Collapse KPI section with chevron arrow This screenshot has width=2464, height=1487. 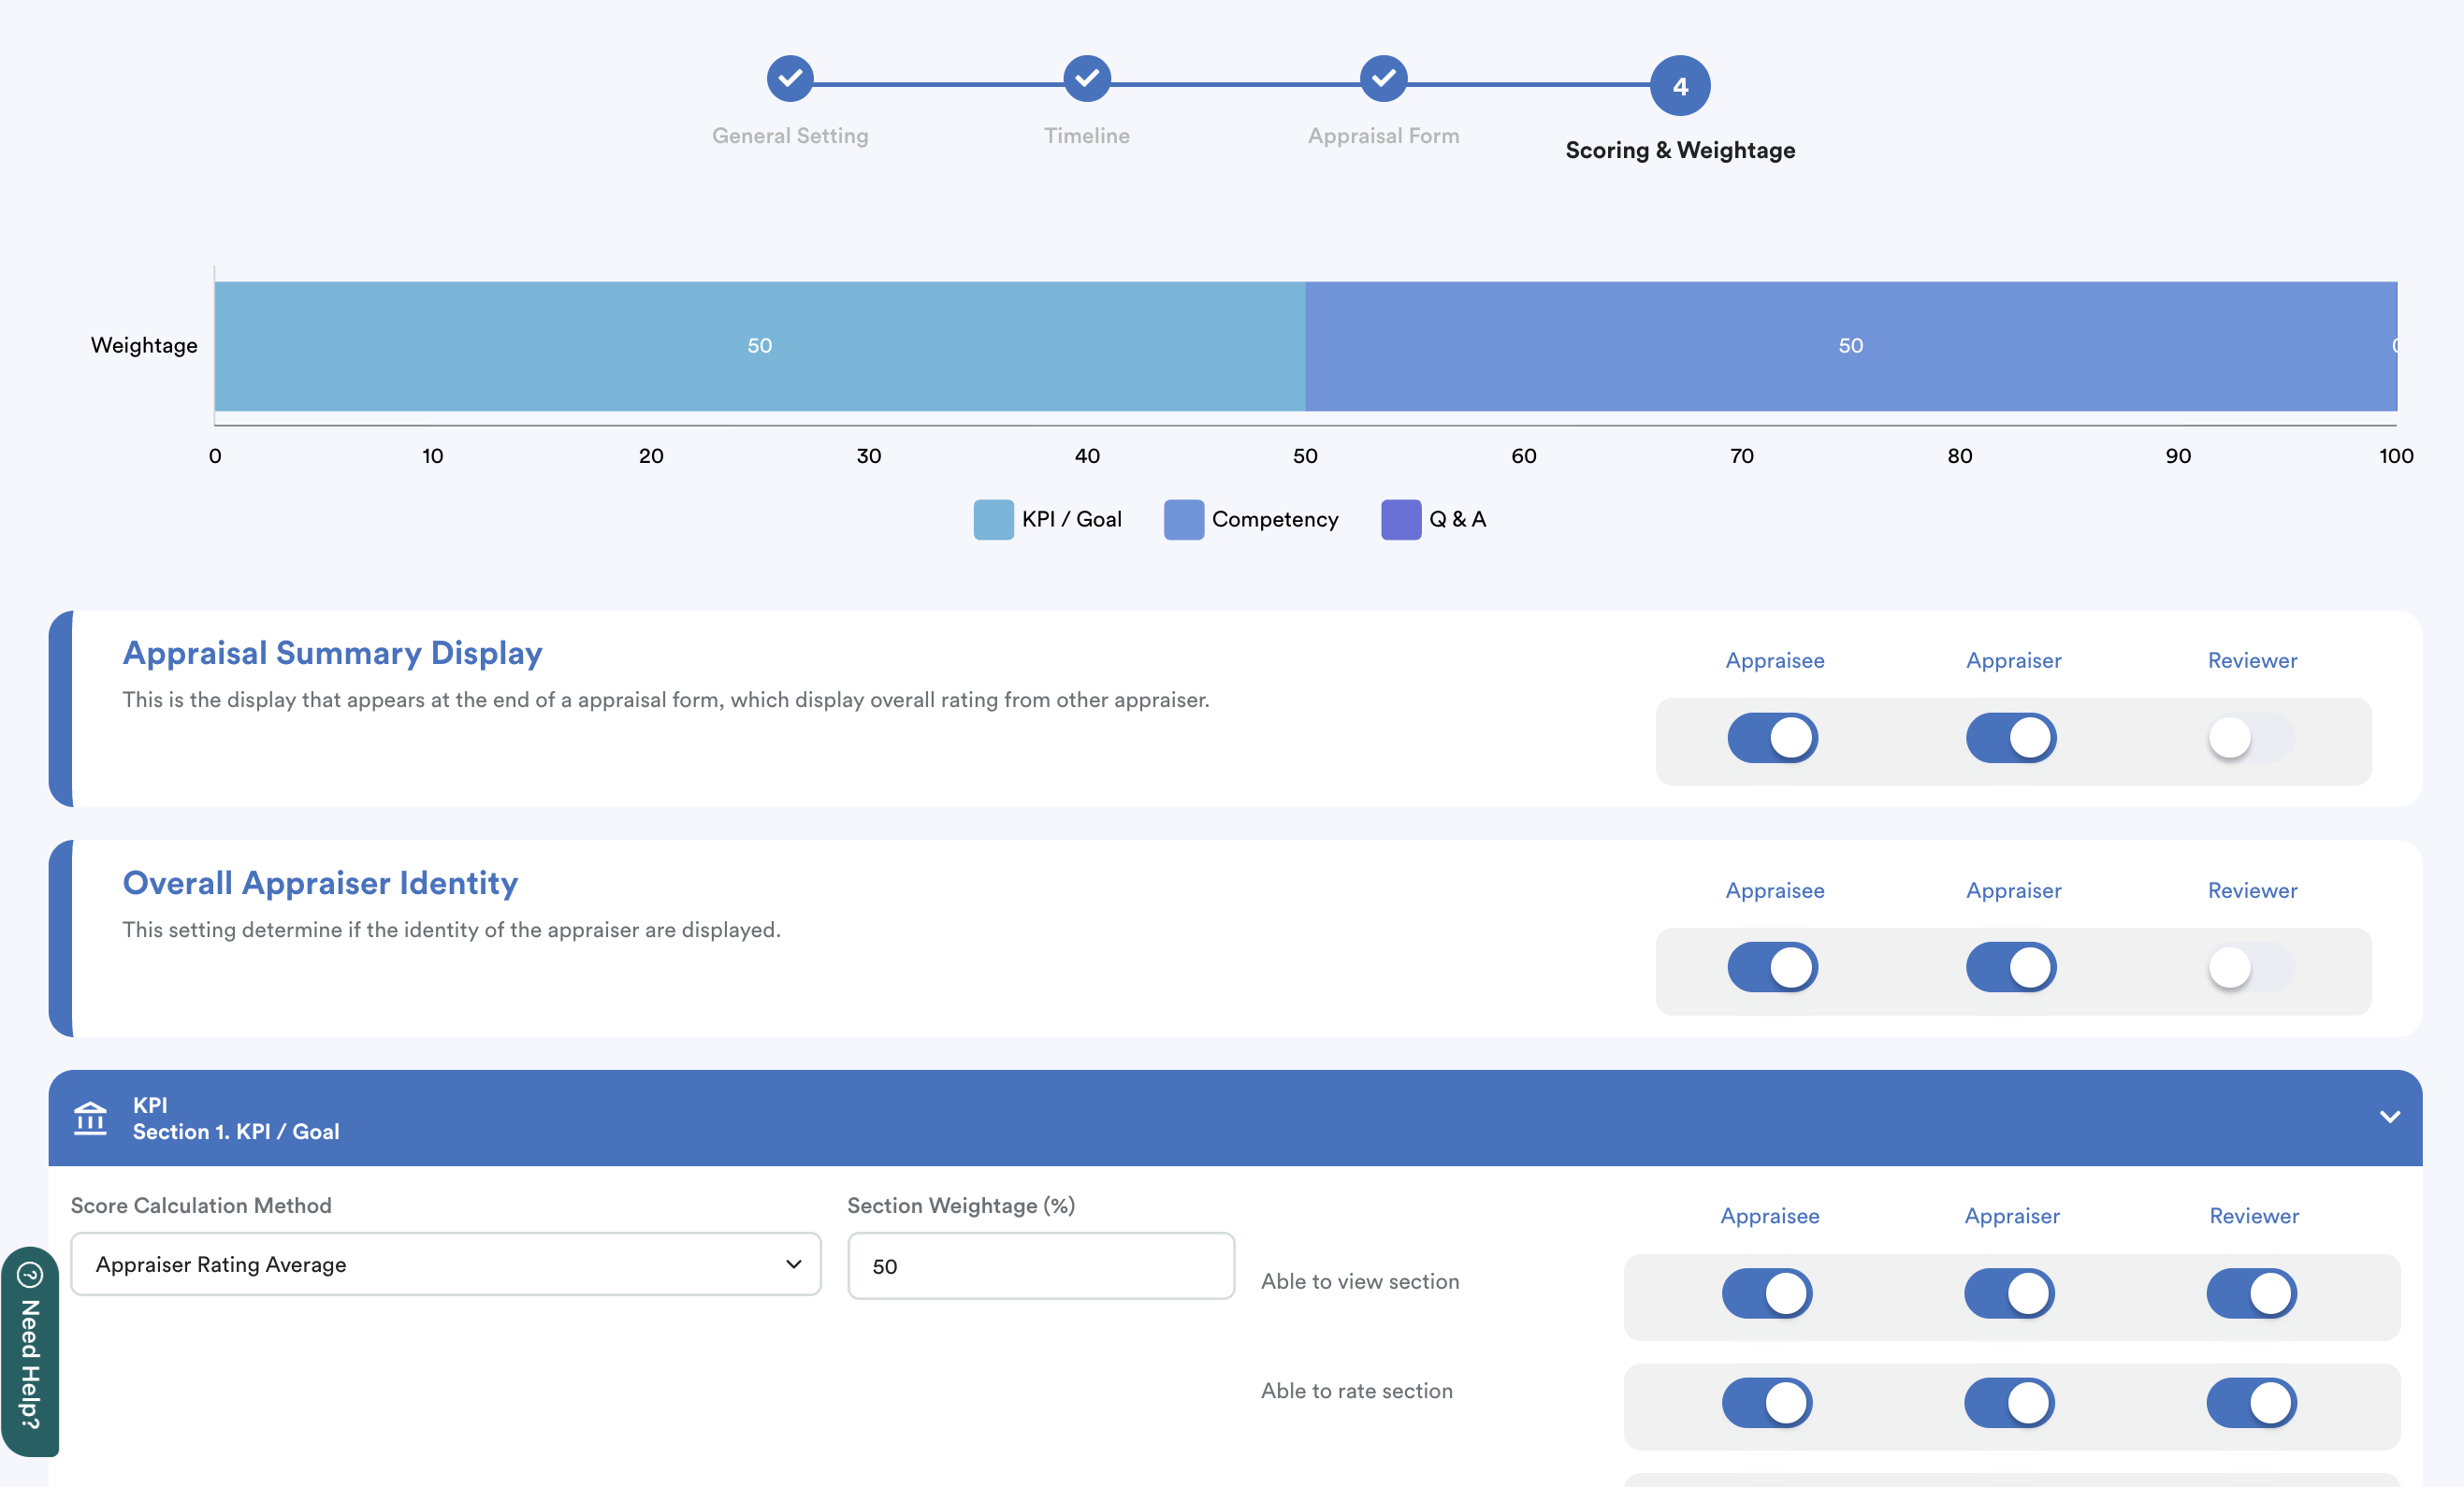point(2389,1117)
